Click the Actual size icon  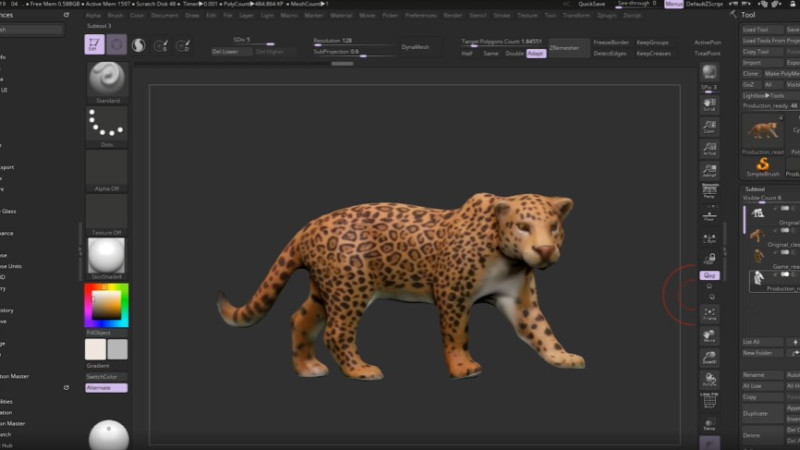click(709, 148)
